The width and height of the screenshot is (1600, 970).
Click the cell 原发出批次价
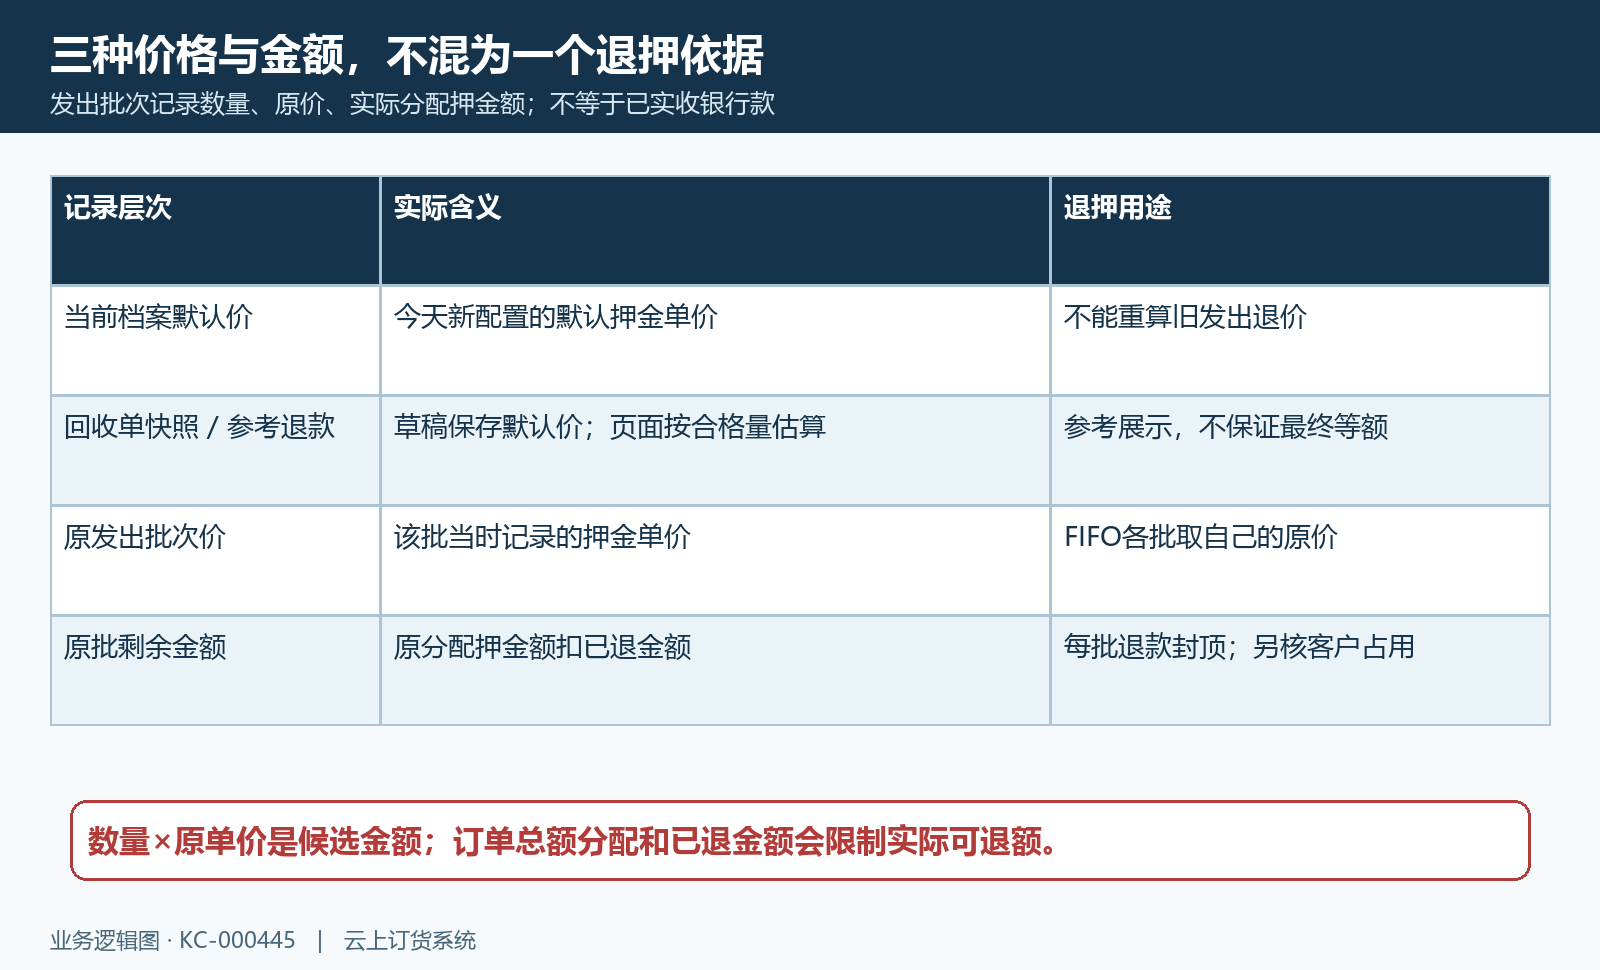coord(215,561)
